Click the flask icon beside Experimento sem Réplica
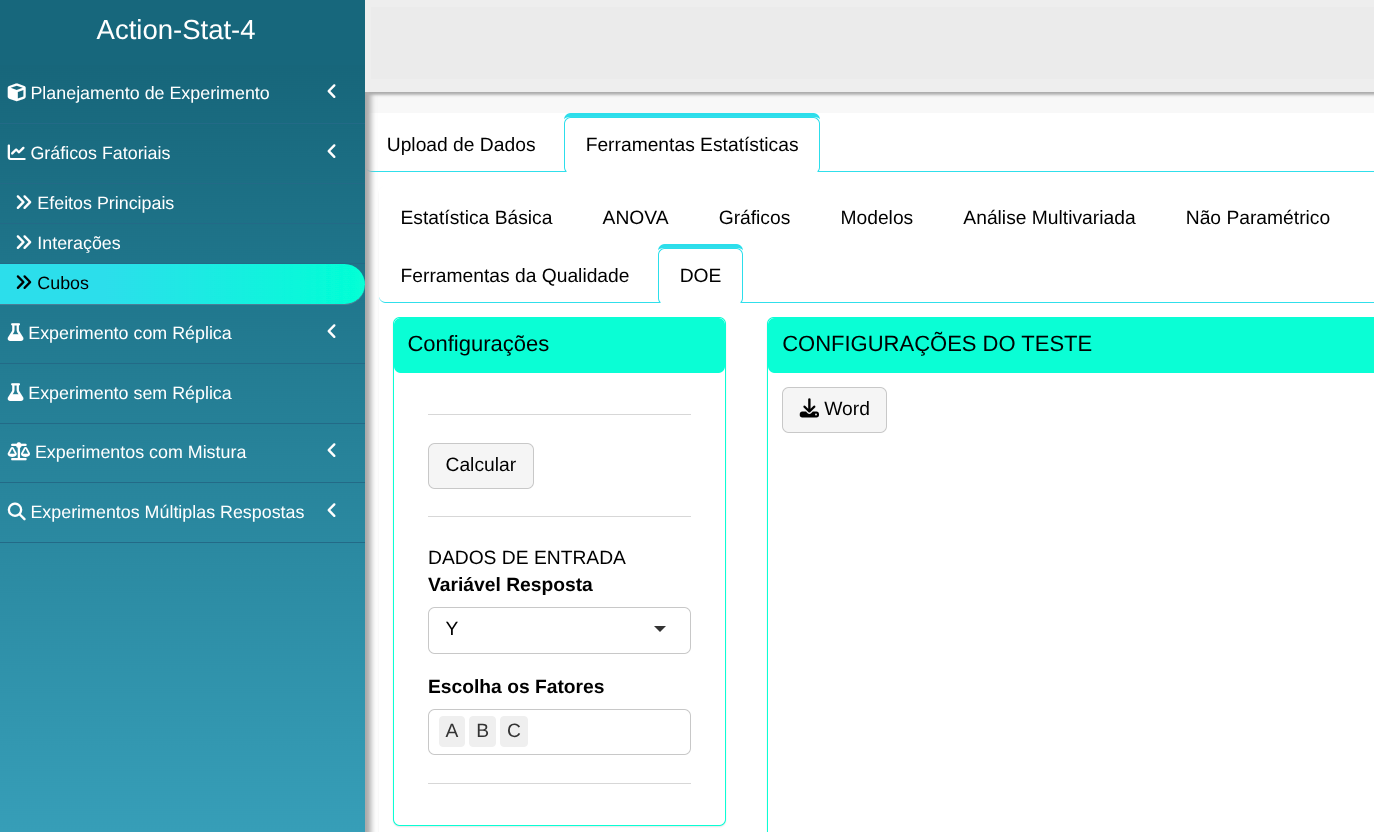The width and height of the screenshot is (1374, 832). pyautogui.click(x=15, y=393)
